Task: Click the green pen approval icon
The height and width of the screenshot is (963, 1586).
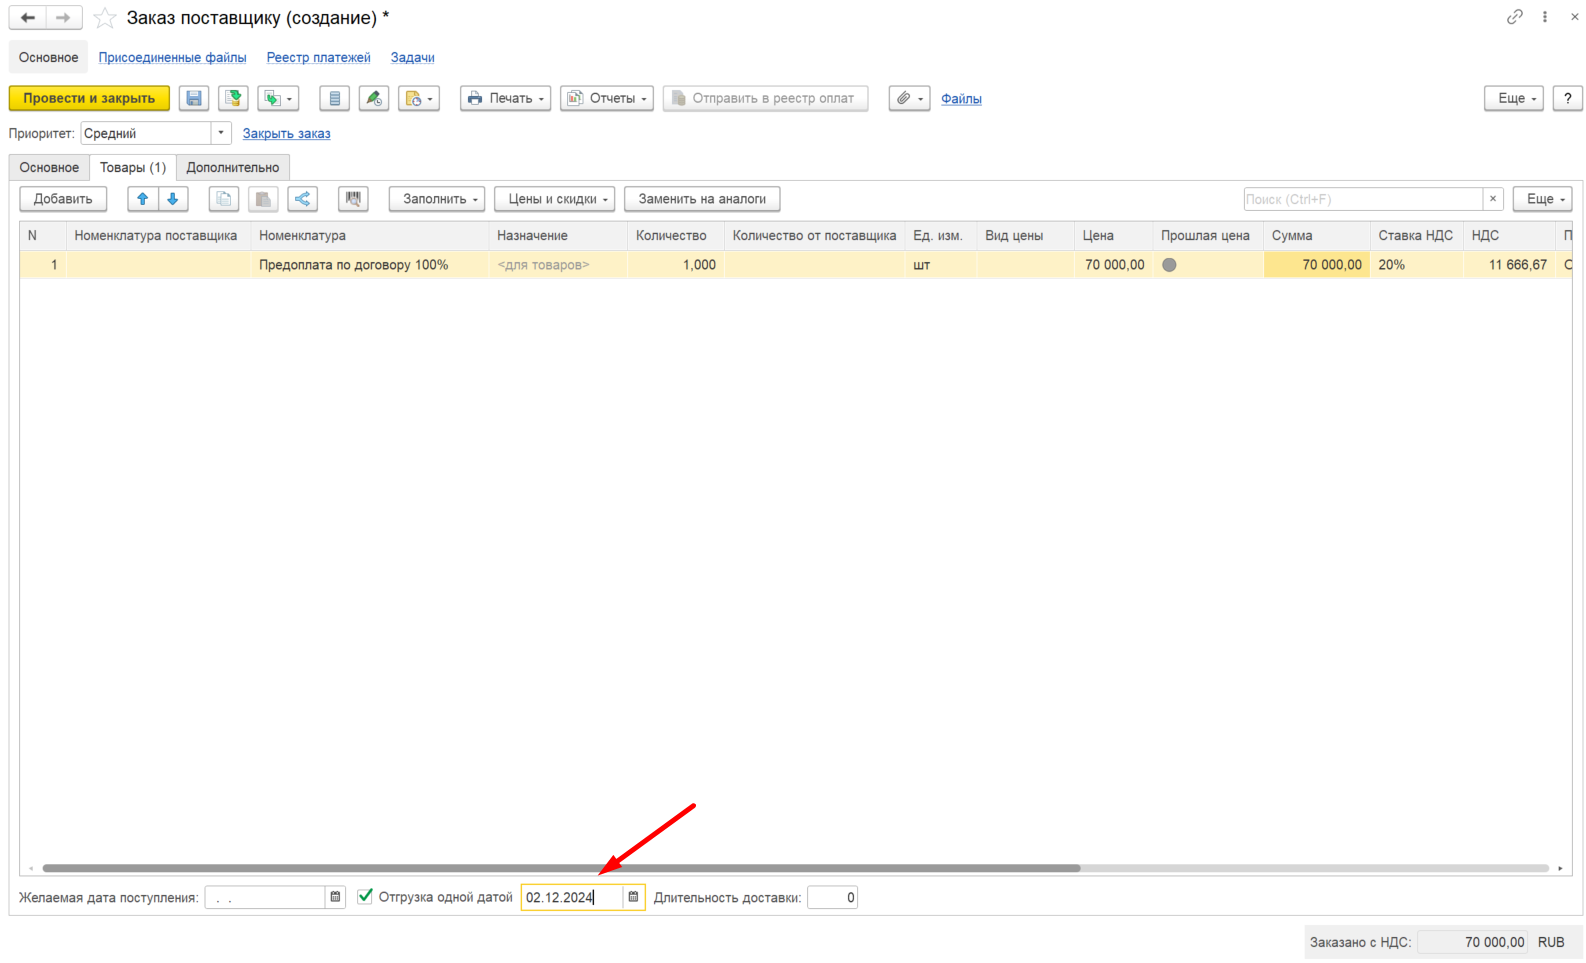Action: pos(374,98)
